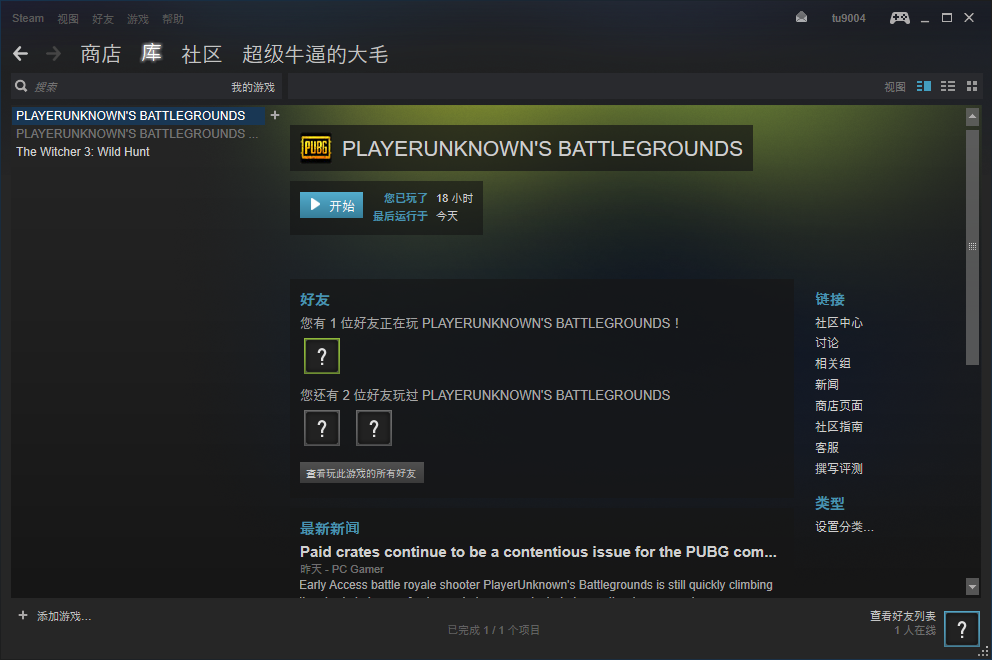
Task: Open the 好友 menu
Action: (x=102, y=19)
